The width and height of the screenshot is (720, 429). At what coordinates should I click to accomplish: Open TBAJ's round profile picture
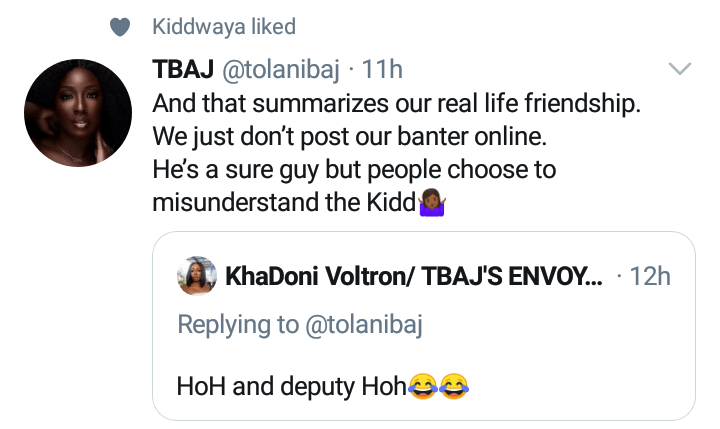77,111
